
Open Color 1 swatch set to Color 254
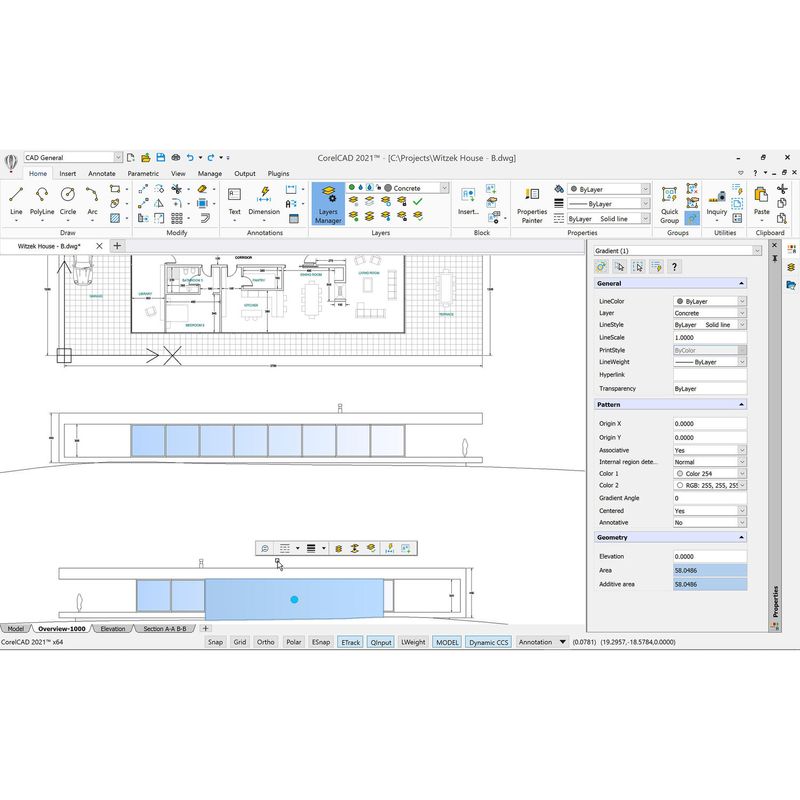click(710, 473)
